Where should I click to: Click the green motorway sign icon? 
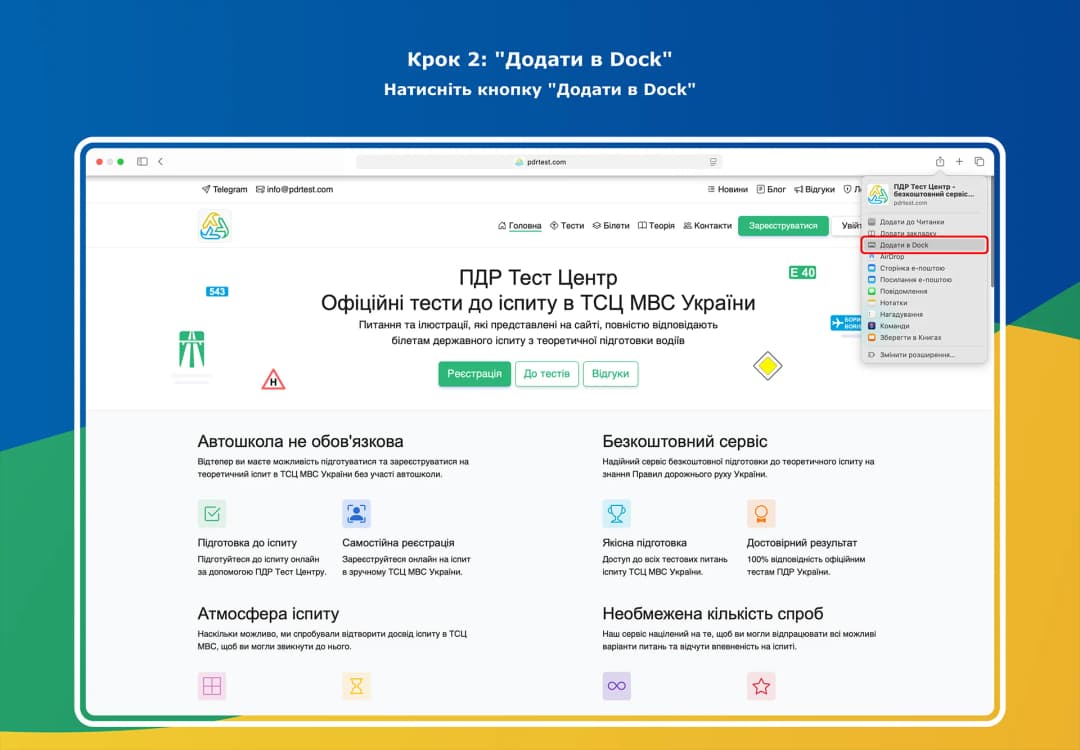coord(191,349)
